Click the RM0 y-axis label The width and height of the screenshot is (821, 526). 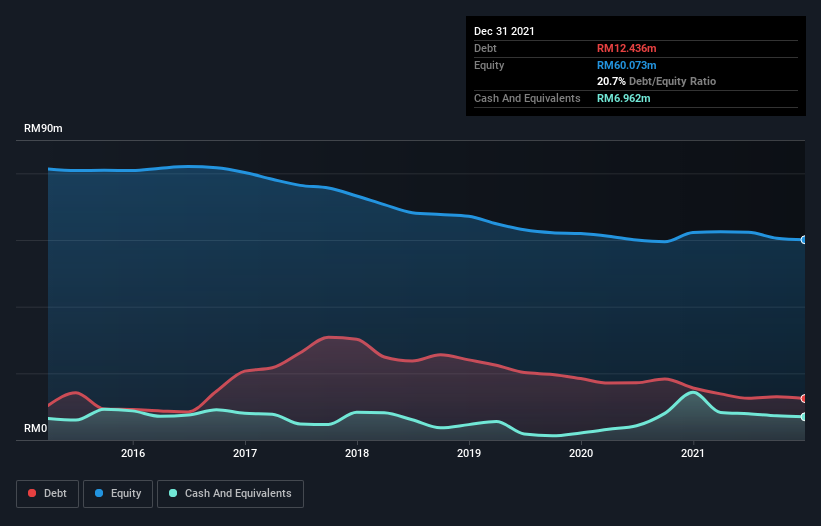pos(36,428)
